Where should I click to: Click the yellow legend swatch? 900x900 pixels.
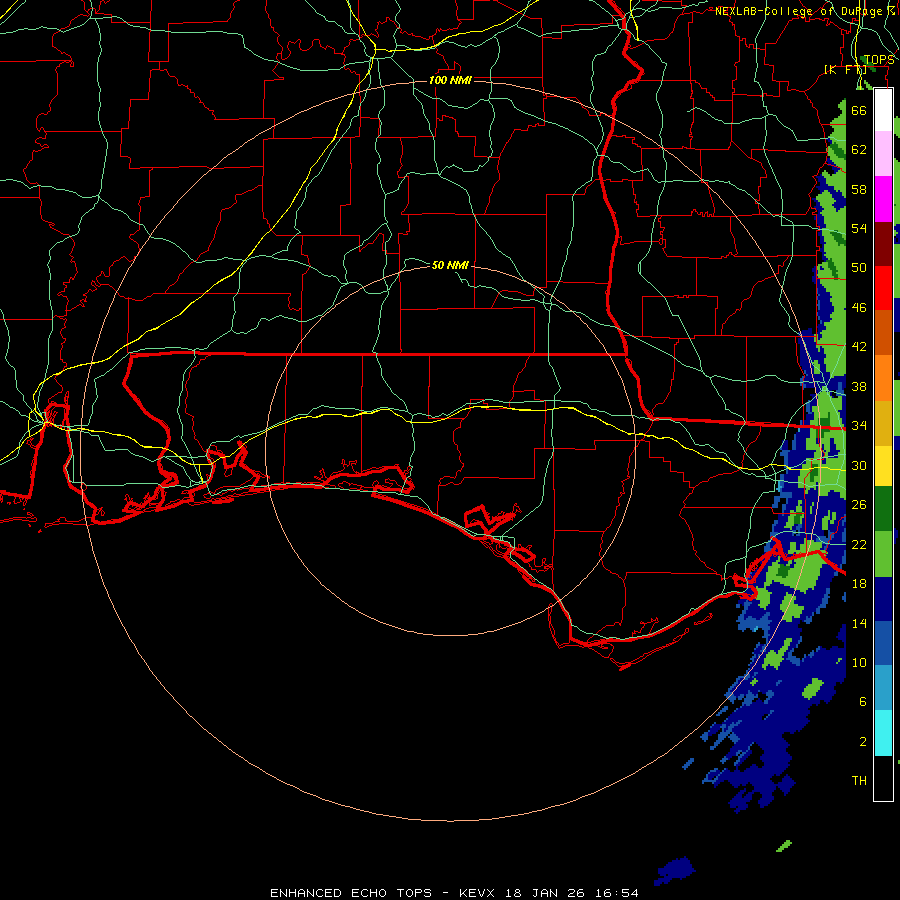pos(883,465)
